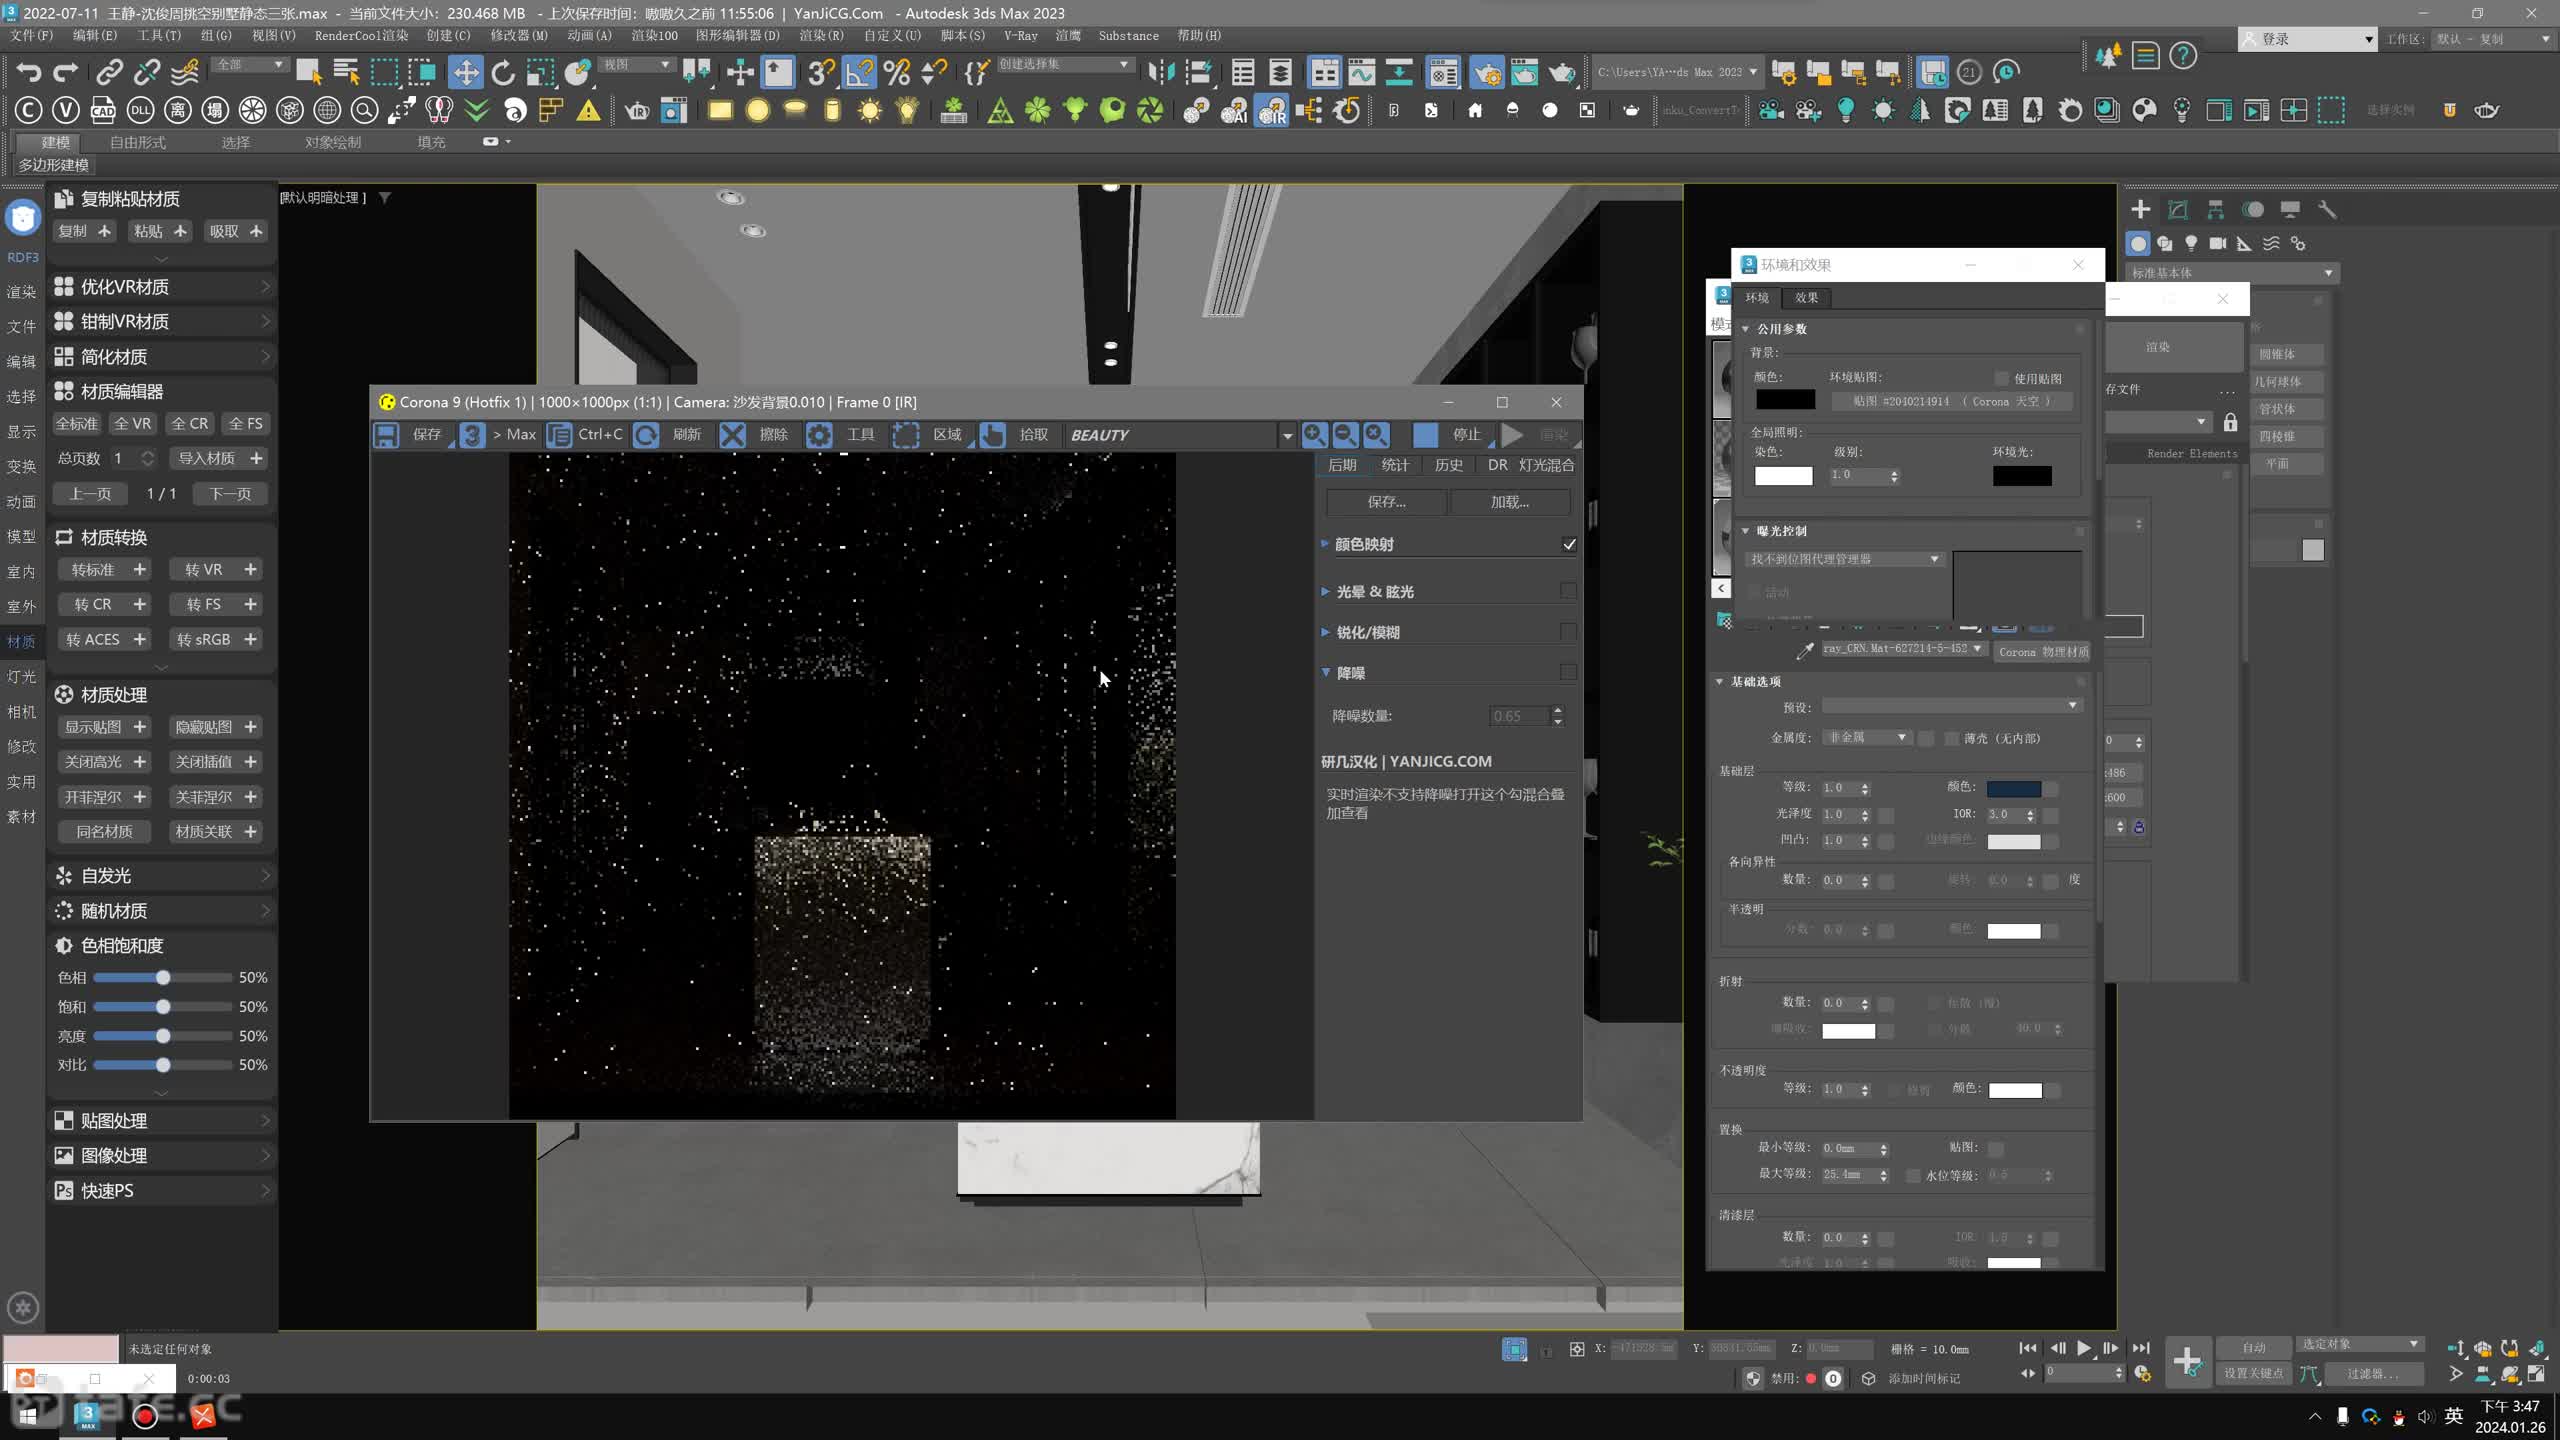Click the 降噪数量 value field
The height and width of the screenshot is (1440, 2560).
(x=1519, y=716)
